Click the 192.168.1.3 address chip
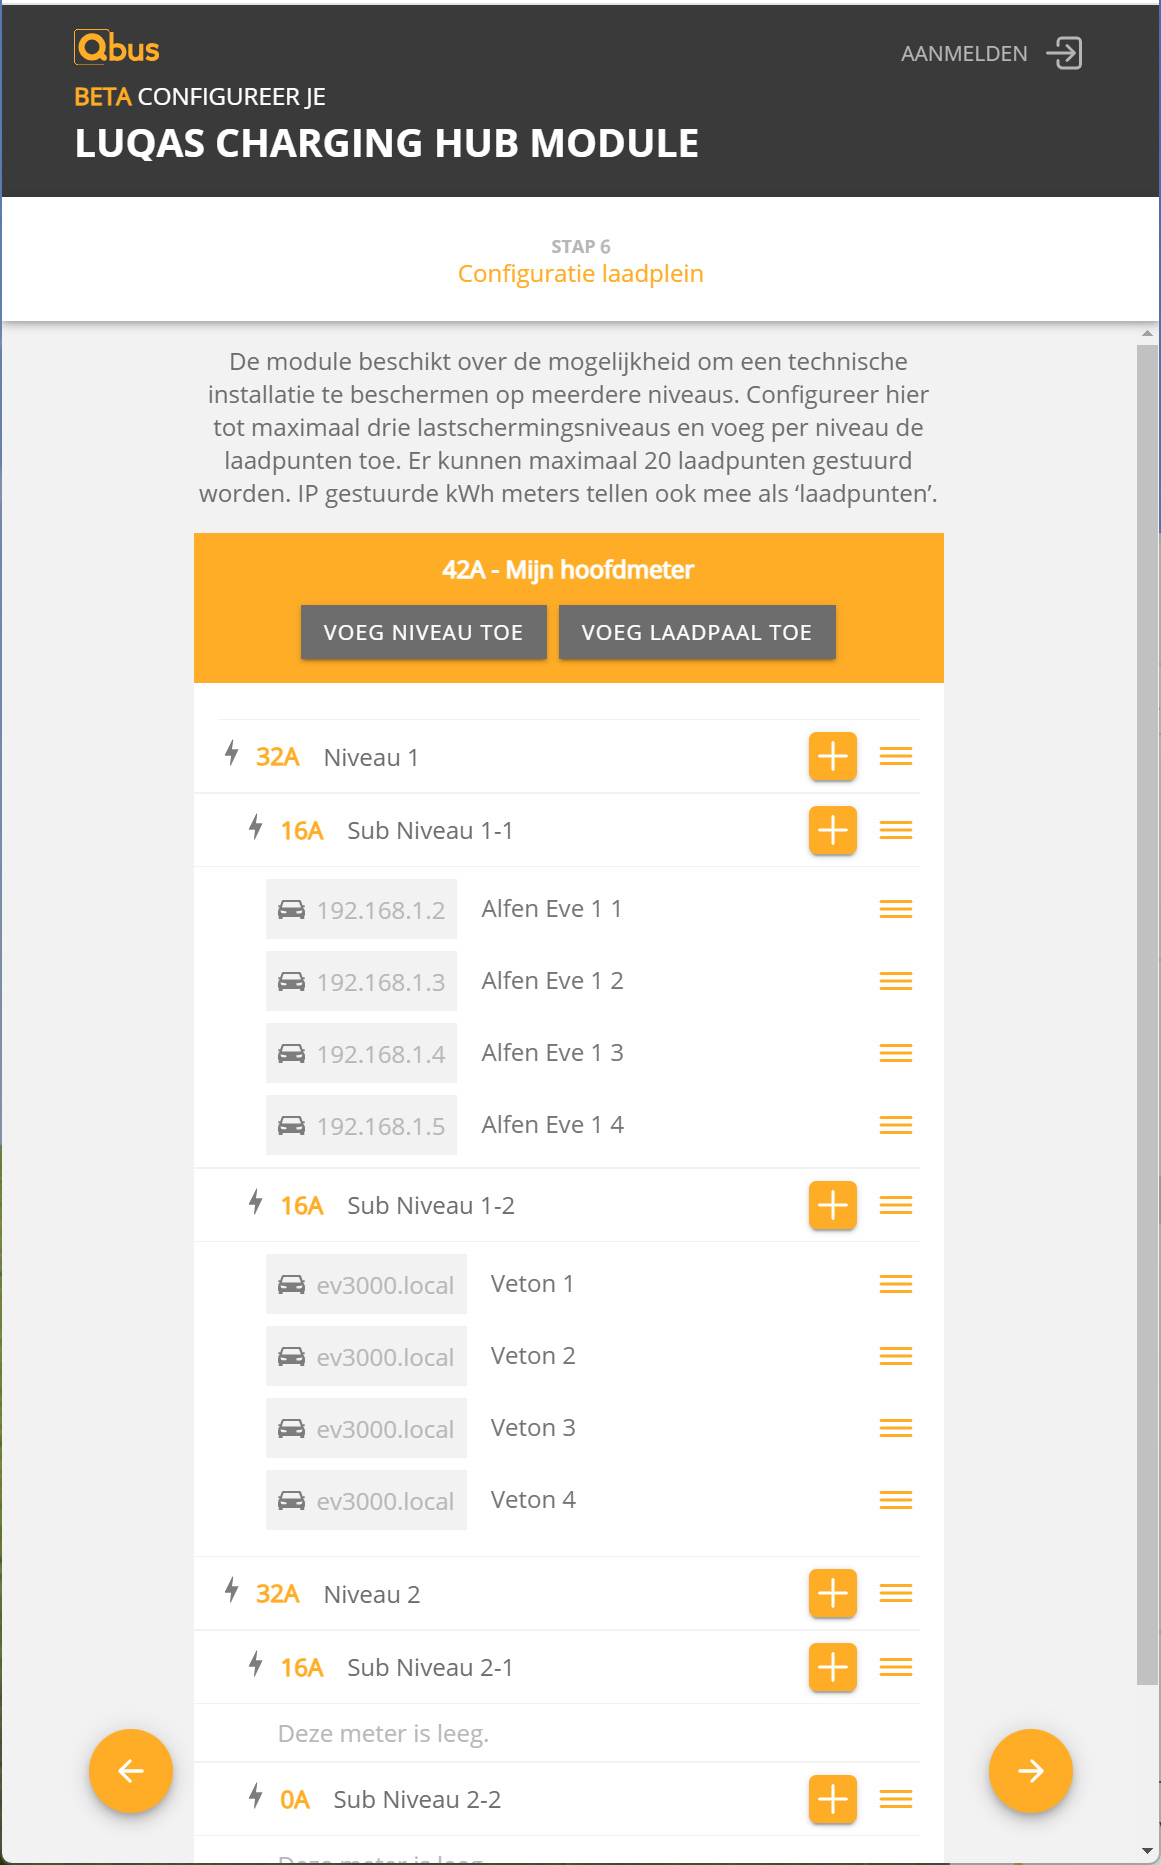The width and height of the screenshot is (1161, 1865). tap(361, 981)
